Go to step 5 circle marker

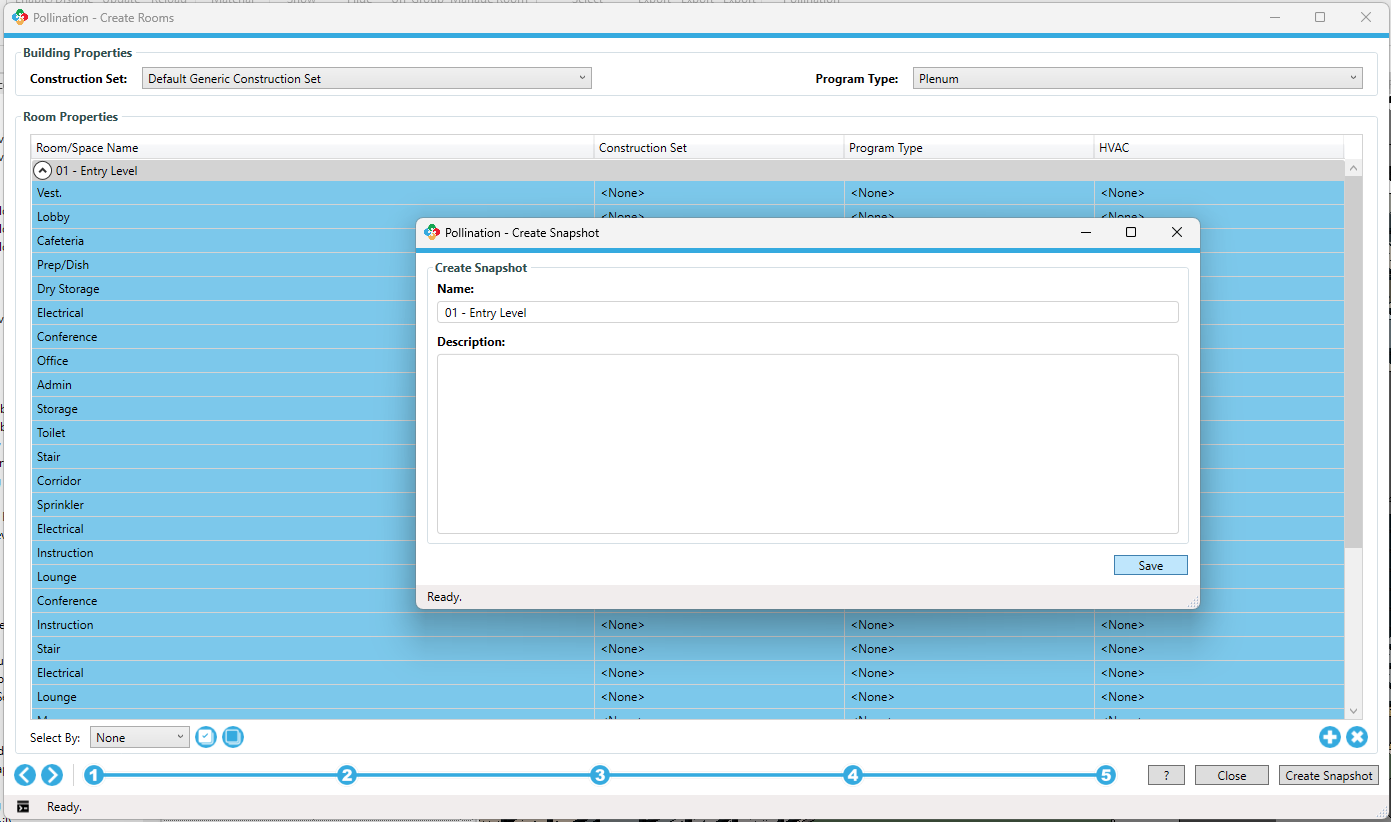click(x=1105, y=775)
